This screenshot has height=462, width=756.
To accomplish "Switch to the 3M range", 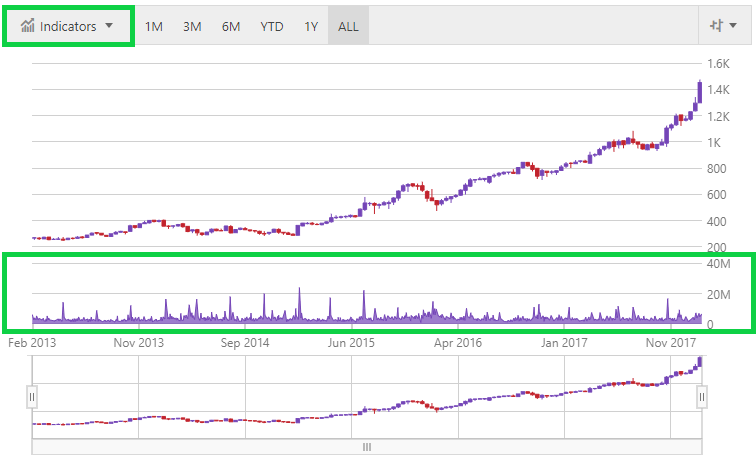I will [192, 26].
